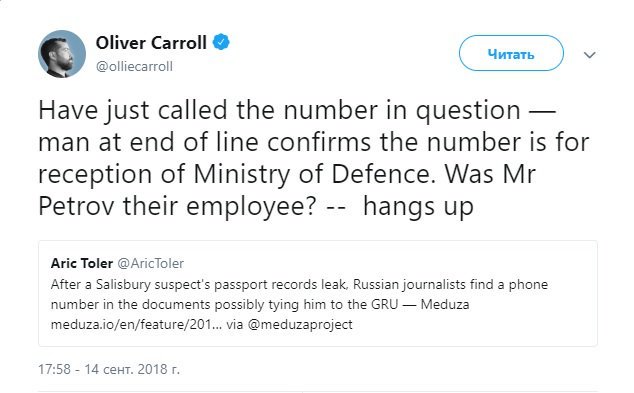Open the @olliecarroll handle
This screenshot has width=634, height=393.
[x=134, y=66]
